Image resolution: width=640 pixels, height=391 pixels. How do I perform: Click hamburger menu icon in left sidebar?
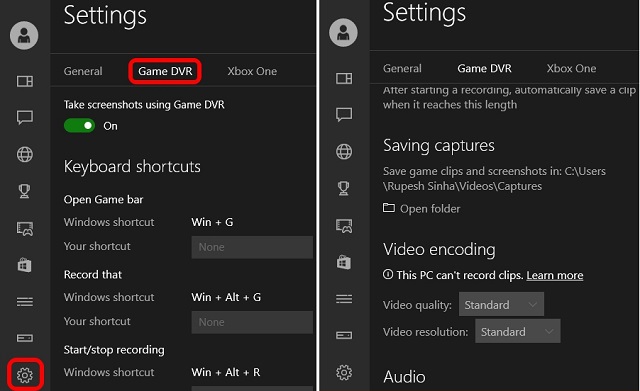click(x=25, y=302)
